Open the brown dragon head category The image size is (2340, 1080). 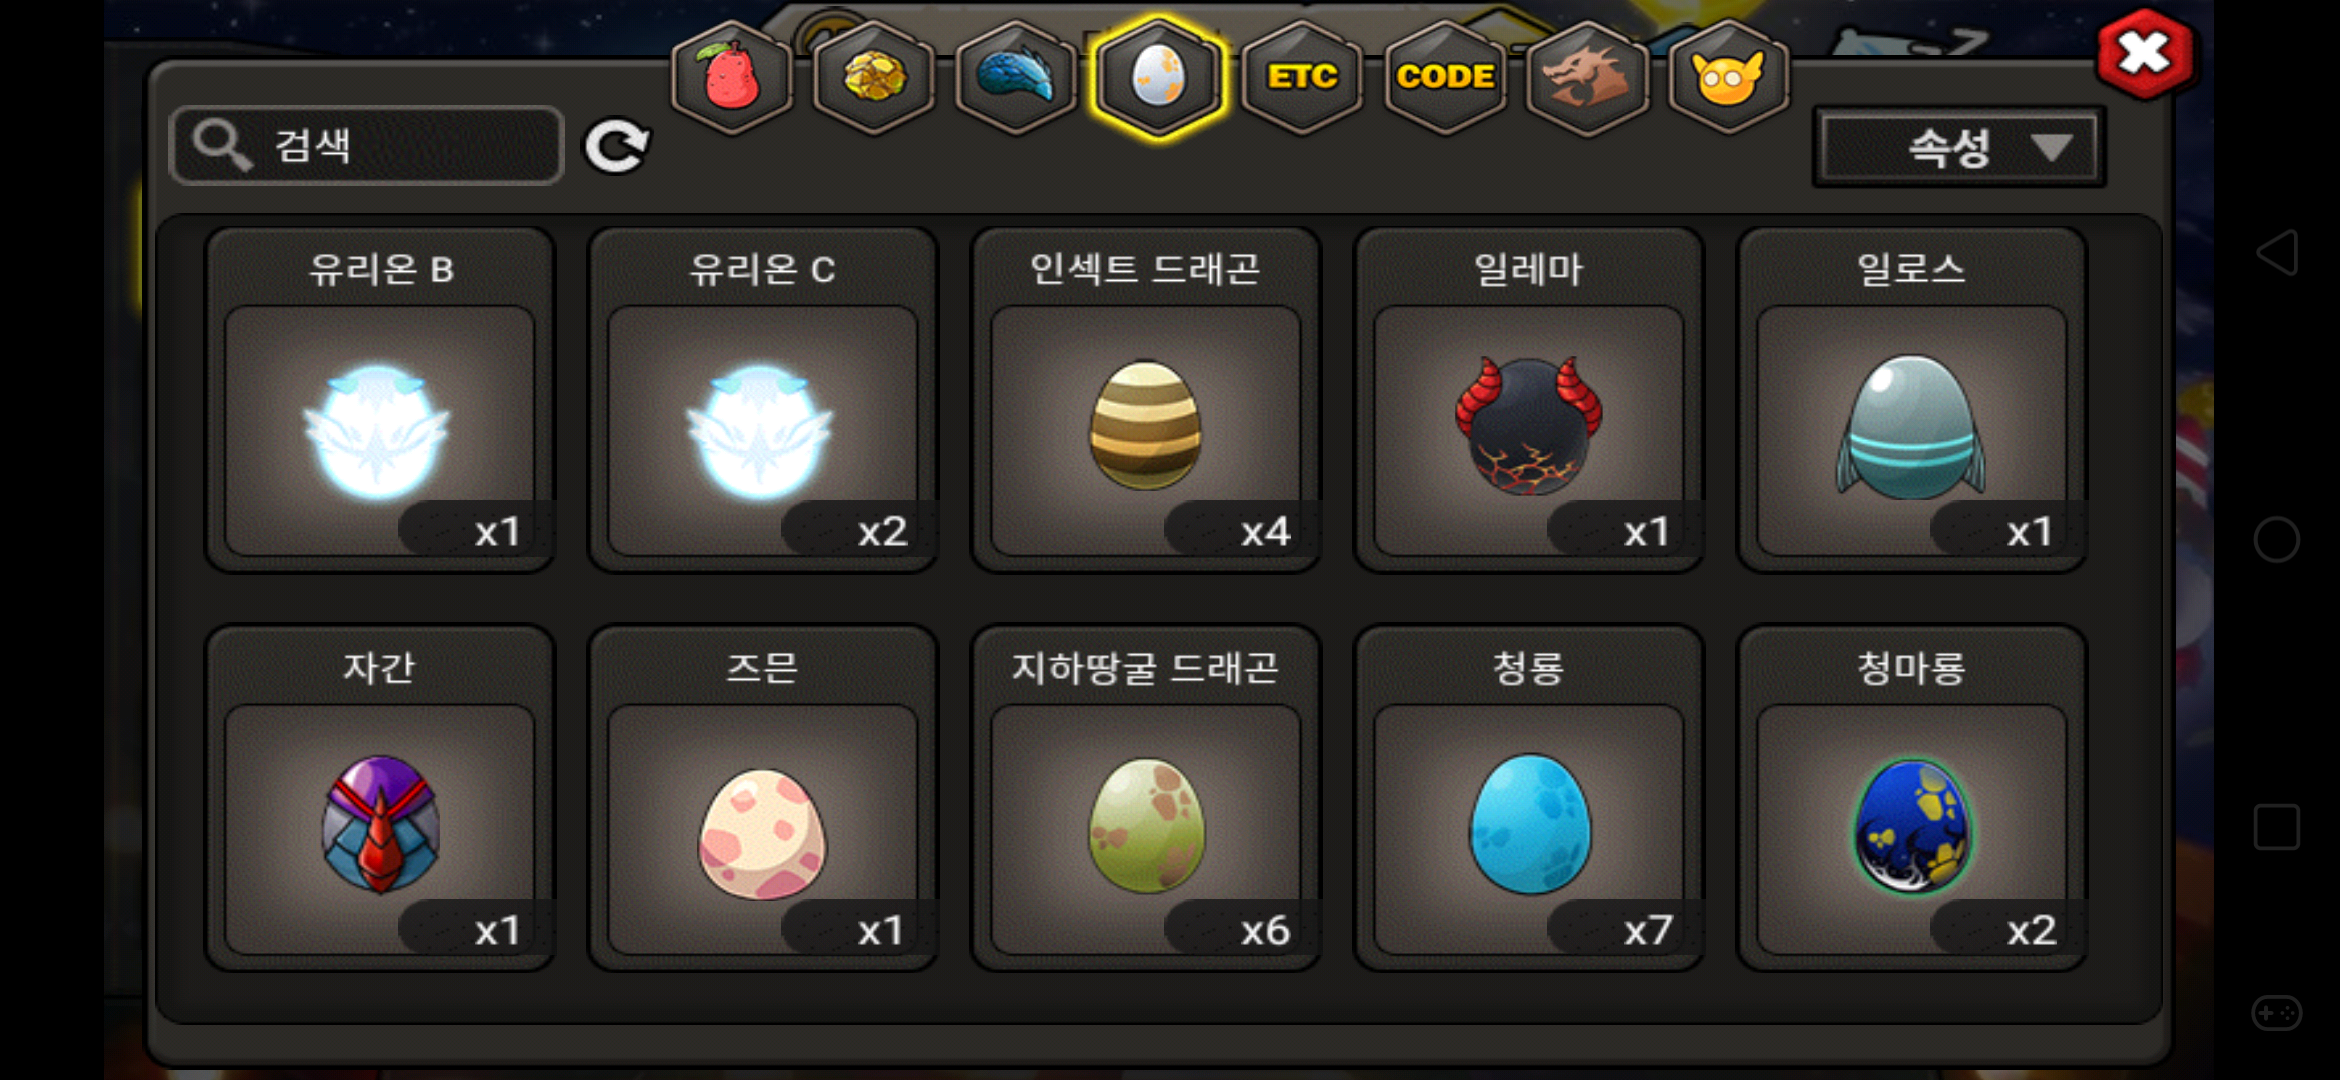[1587, 77]
